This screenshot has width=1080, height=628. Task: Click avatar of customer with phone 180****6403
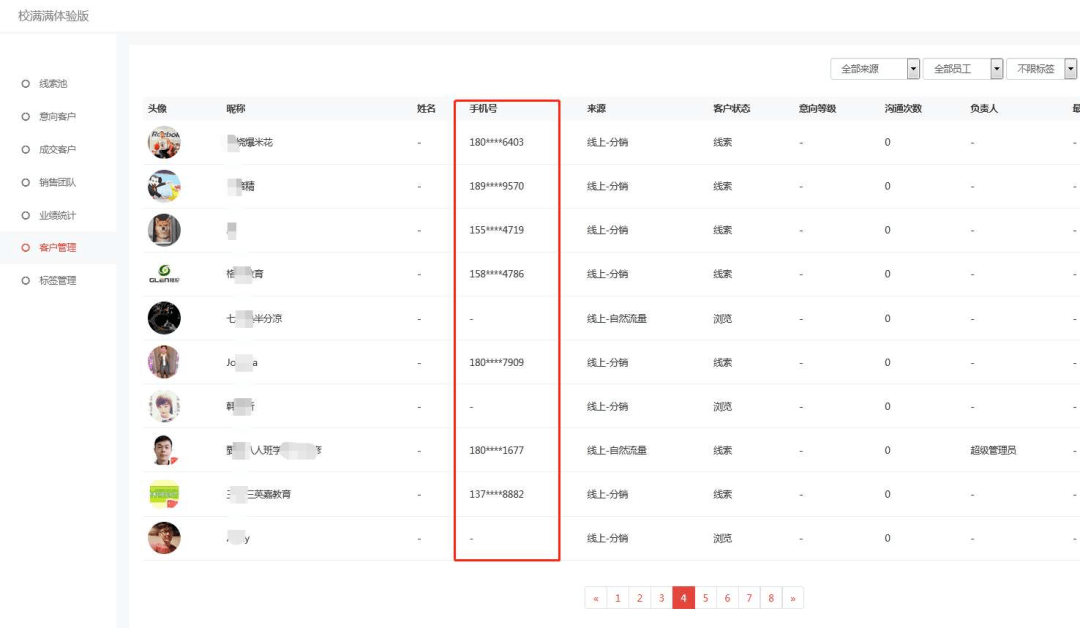[164, 143]
